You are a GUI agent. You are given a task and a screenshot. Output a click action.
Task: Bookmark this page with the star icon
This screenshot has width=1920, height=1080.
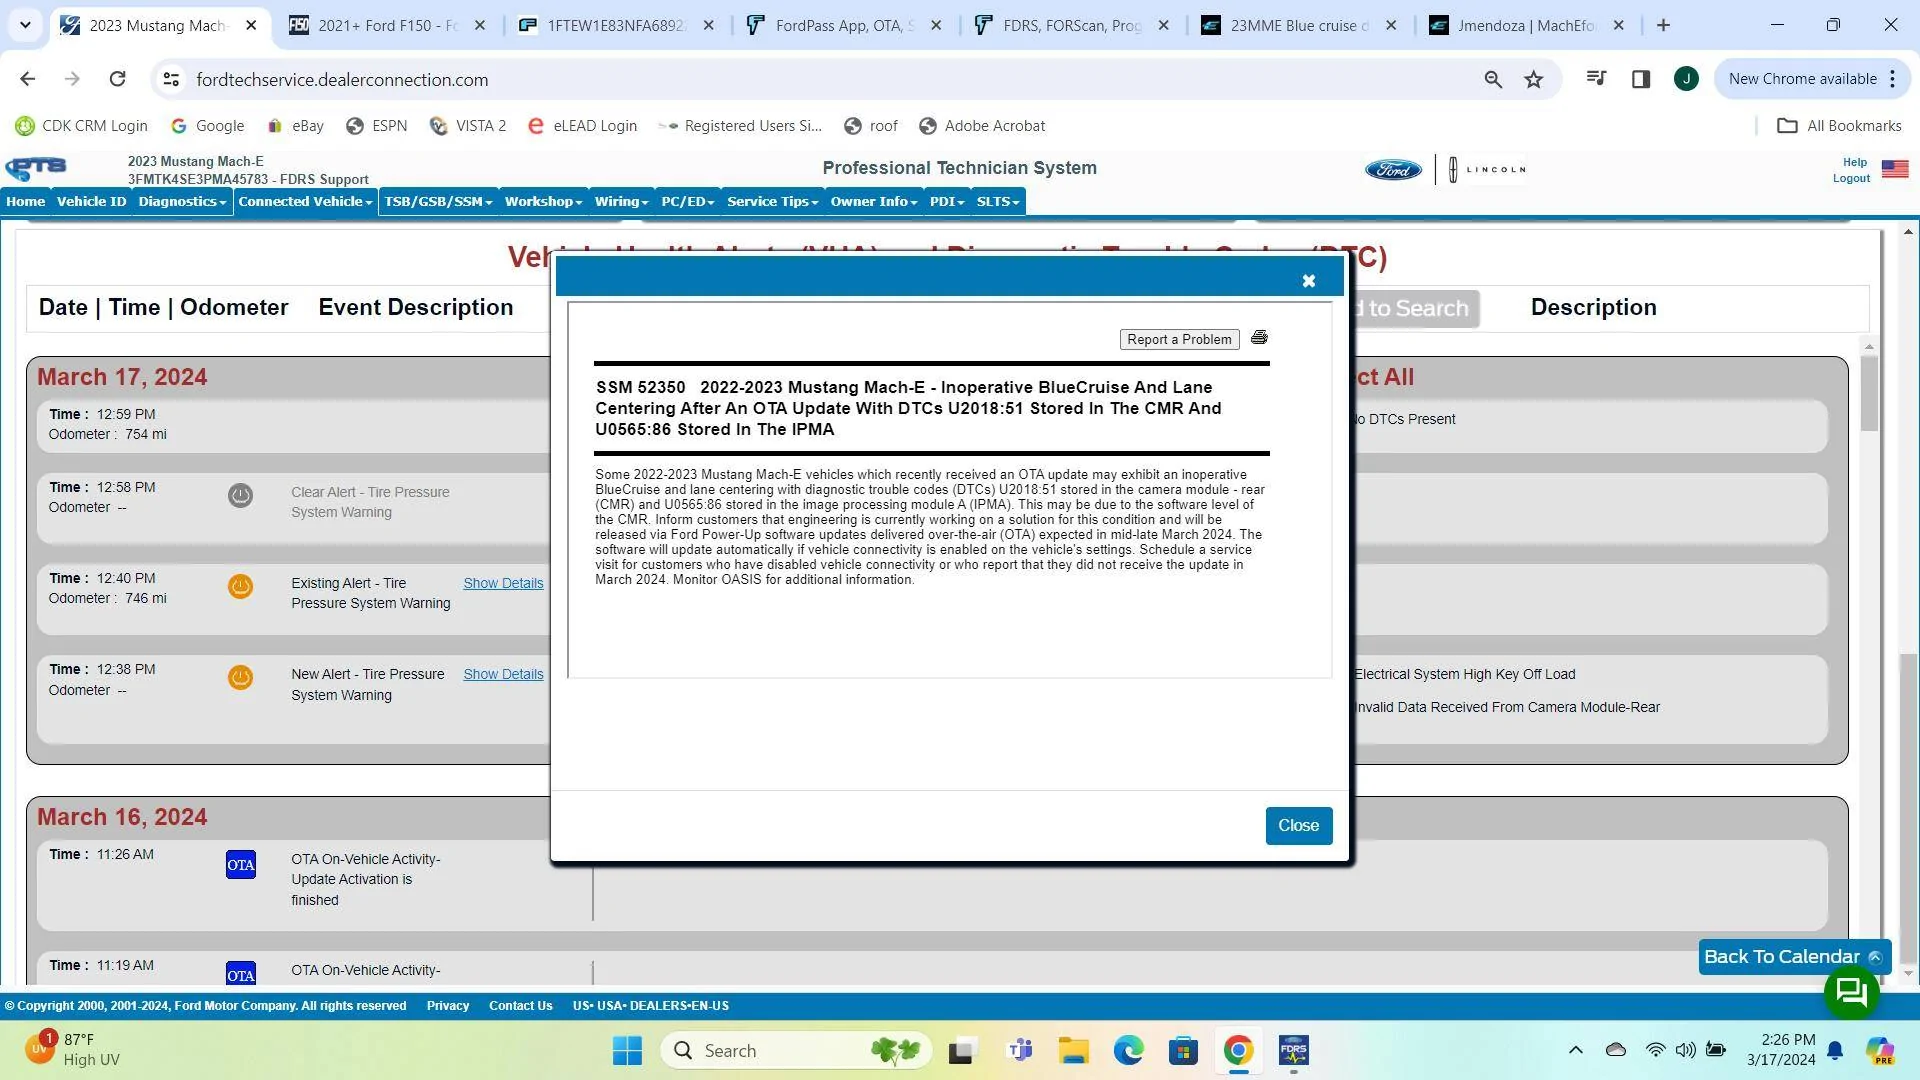coord(1533,80)
